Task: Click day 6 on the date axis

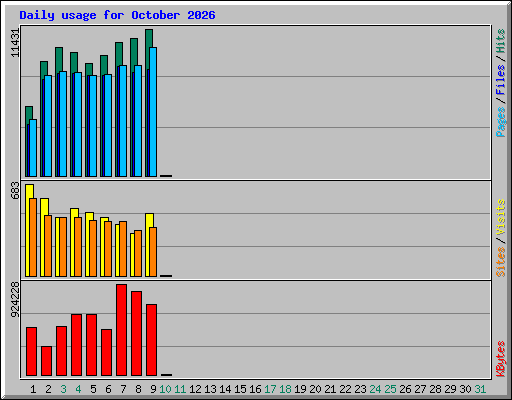Action: tap(108, 389)
